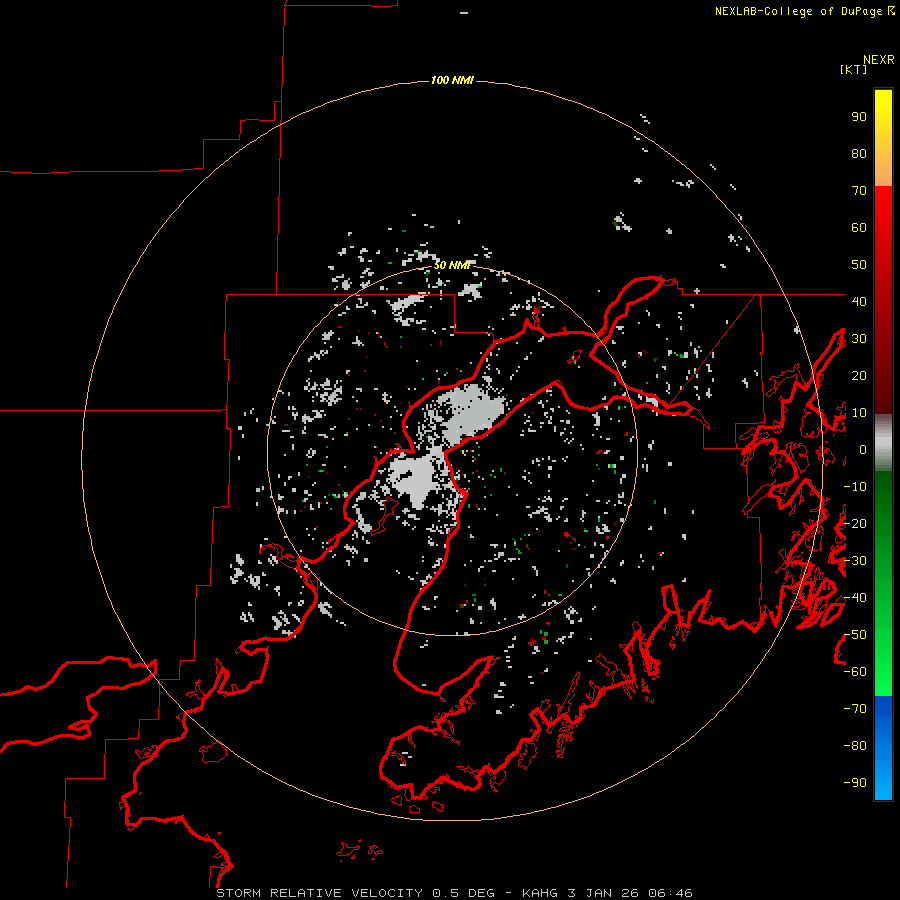The width and height of the screenshot is (900, 900).
Task: Click the -20 value on the scale
Action: pyautogui.click(x=855, y=523)
